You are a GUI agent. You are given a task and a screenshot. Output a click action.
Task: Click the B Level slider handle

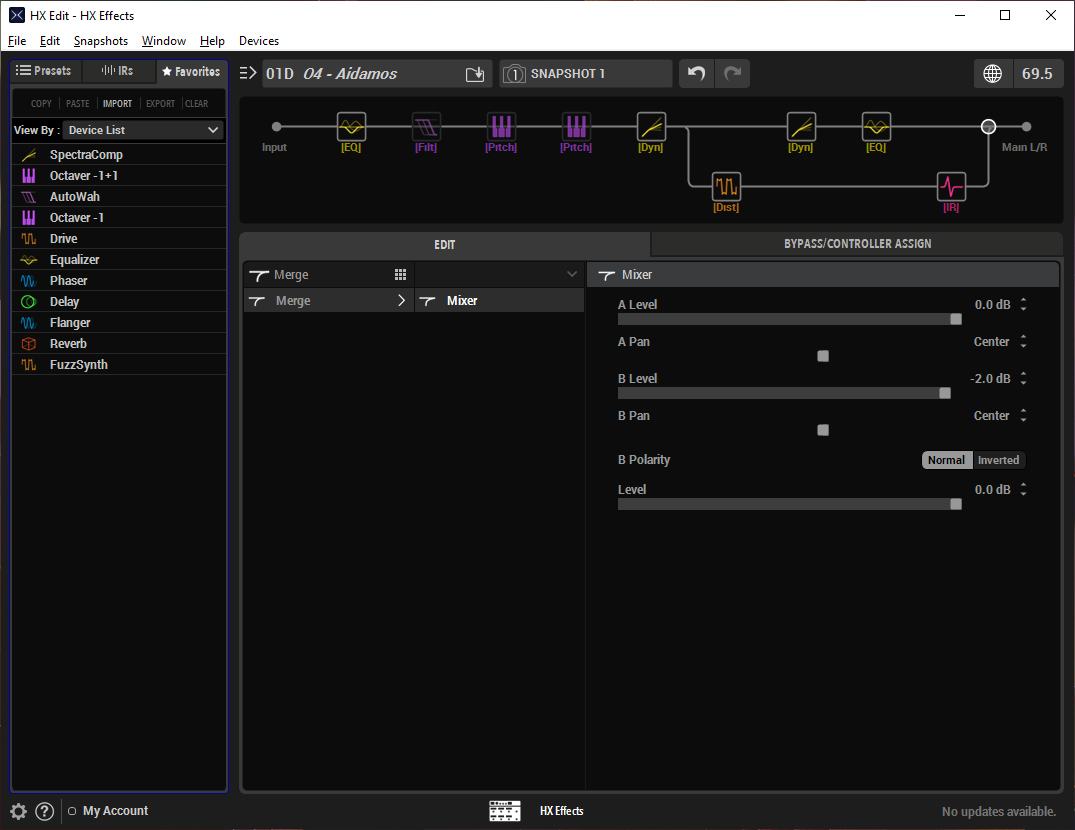click(945, 393)
